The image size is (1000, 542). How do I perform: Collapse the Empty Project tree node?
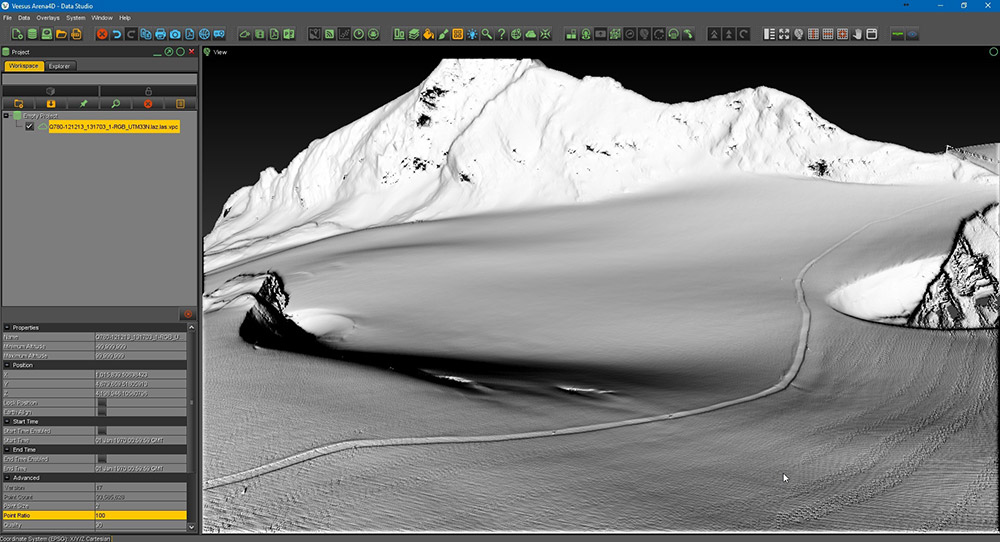click(6, 115)
